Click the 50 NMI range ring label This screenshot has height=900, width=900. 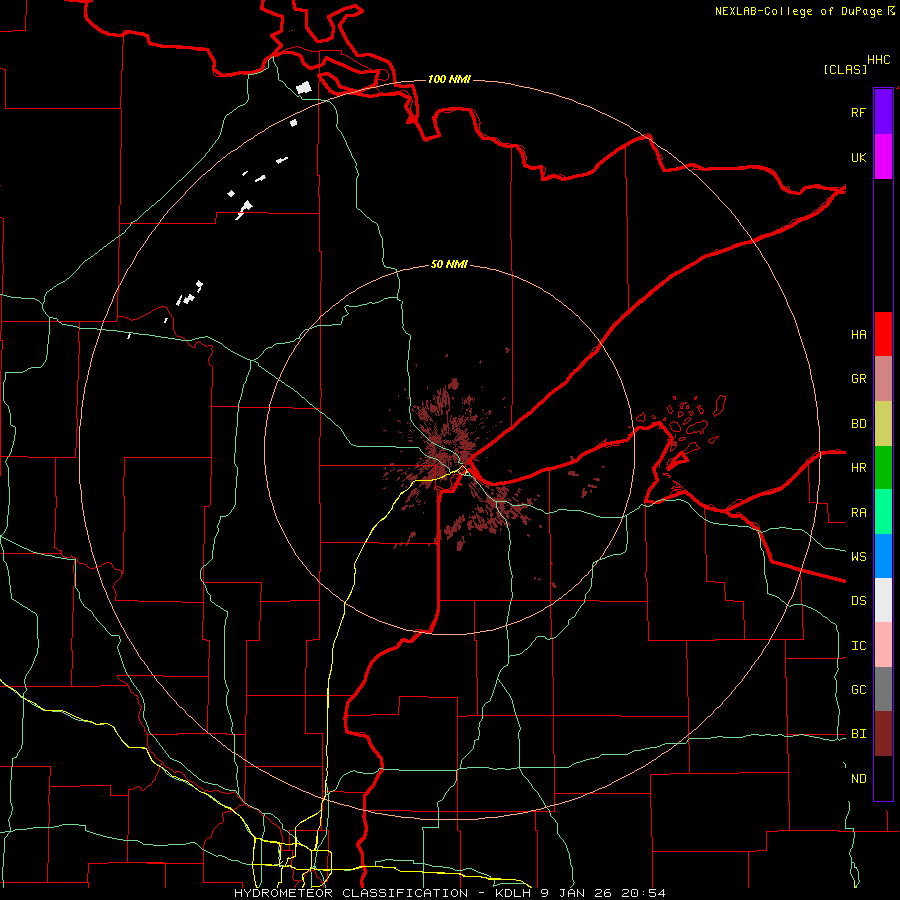pyautogui.click(x=449, y=264)
